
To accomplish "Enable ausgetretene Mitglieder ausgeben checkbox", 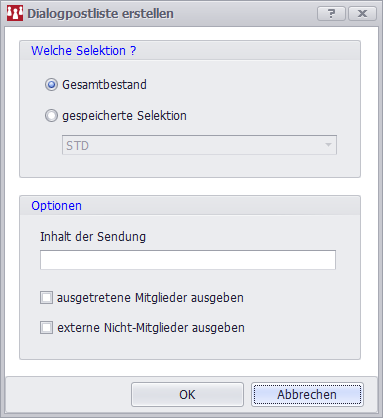I will coord(46,297).
